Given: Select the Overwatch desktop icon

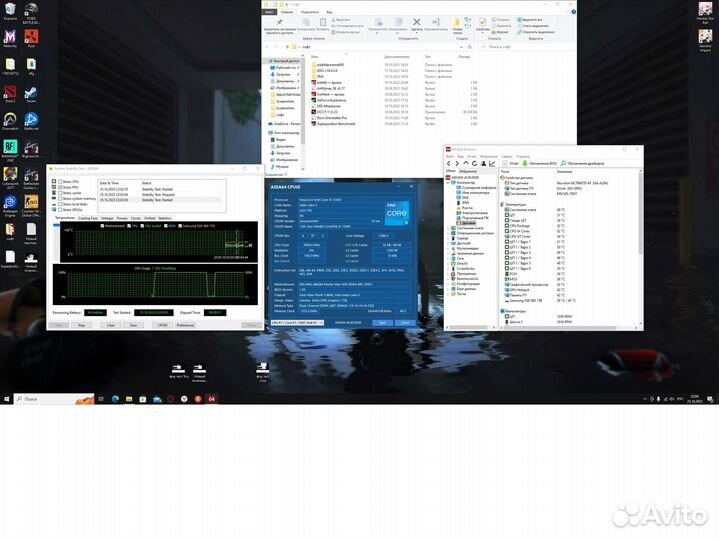Looking at the screenshot, I should point(10,120).
